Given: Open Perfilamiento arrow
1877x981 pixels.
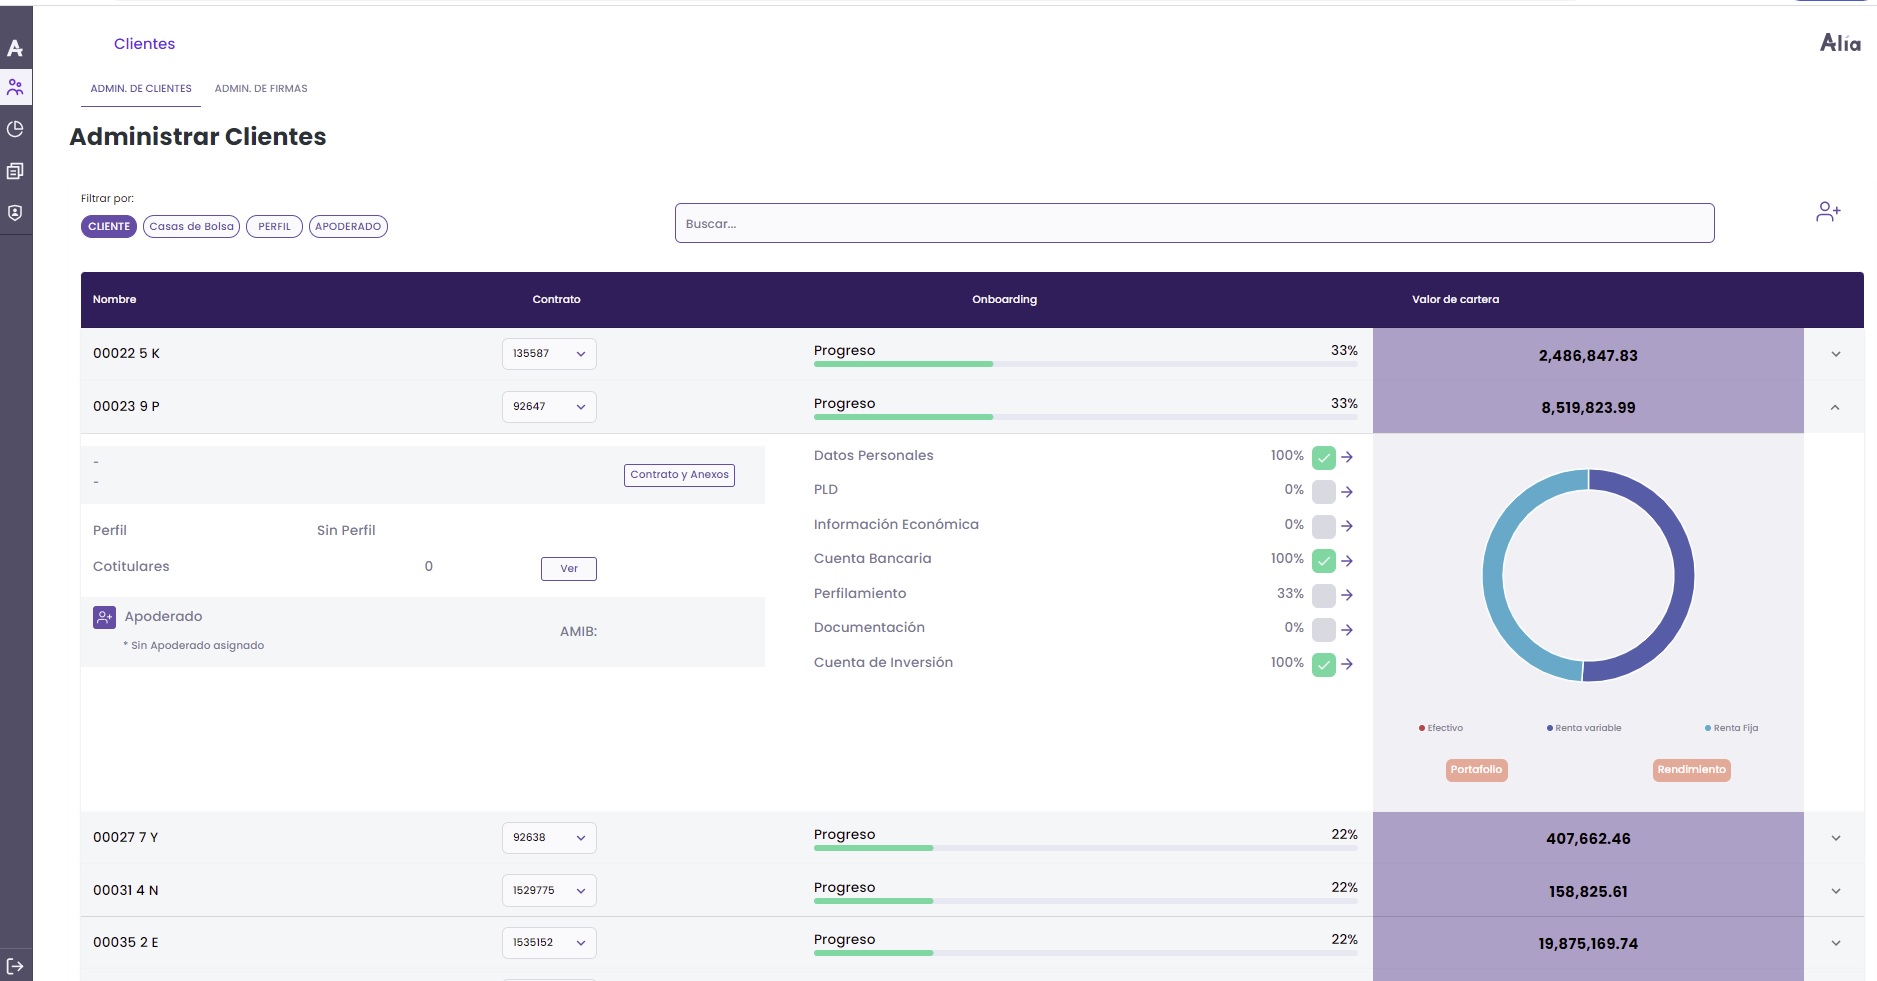Looking at the screenshot, I should (x=1347, y=595).
